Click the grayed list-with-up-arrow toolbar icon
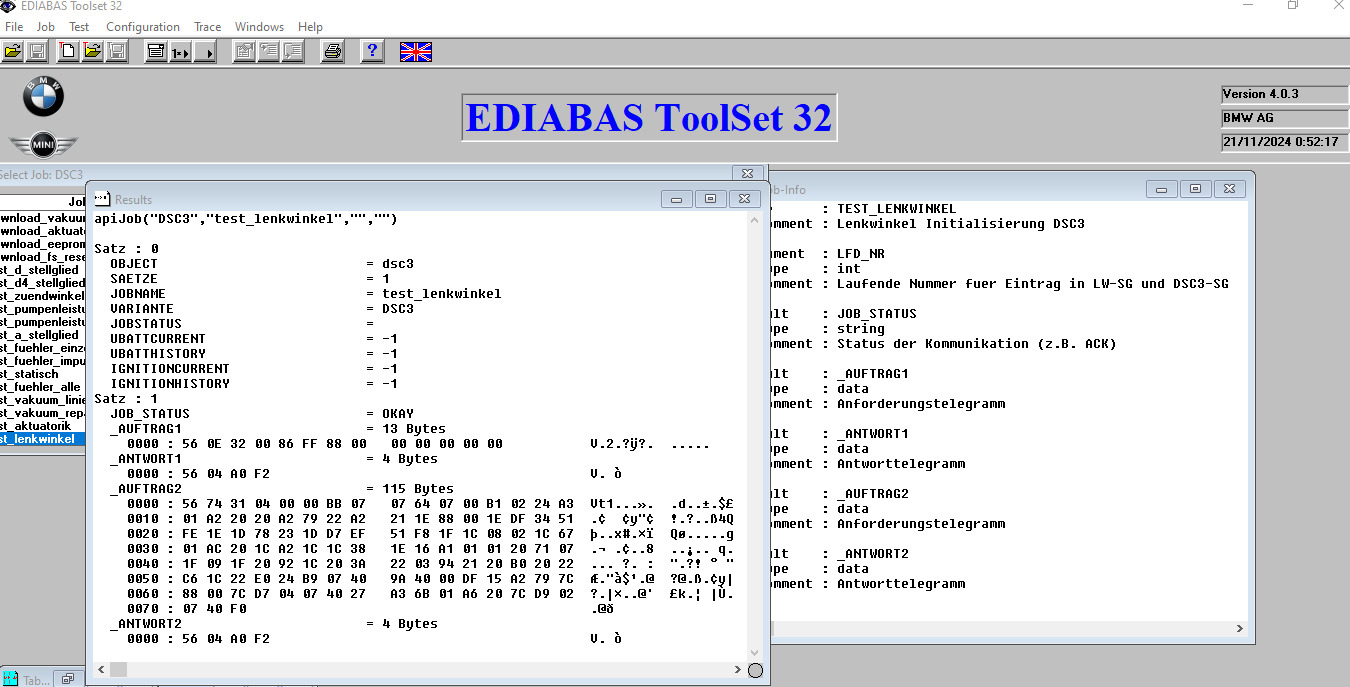The height and width of the screenshot is (687, 1350). (268, 51)
